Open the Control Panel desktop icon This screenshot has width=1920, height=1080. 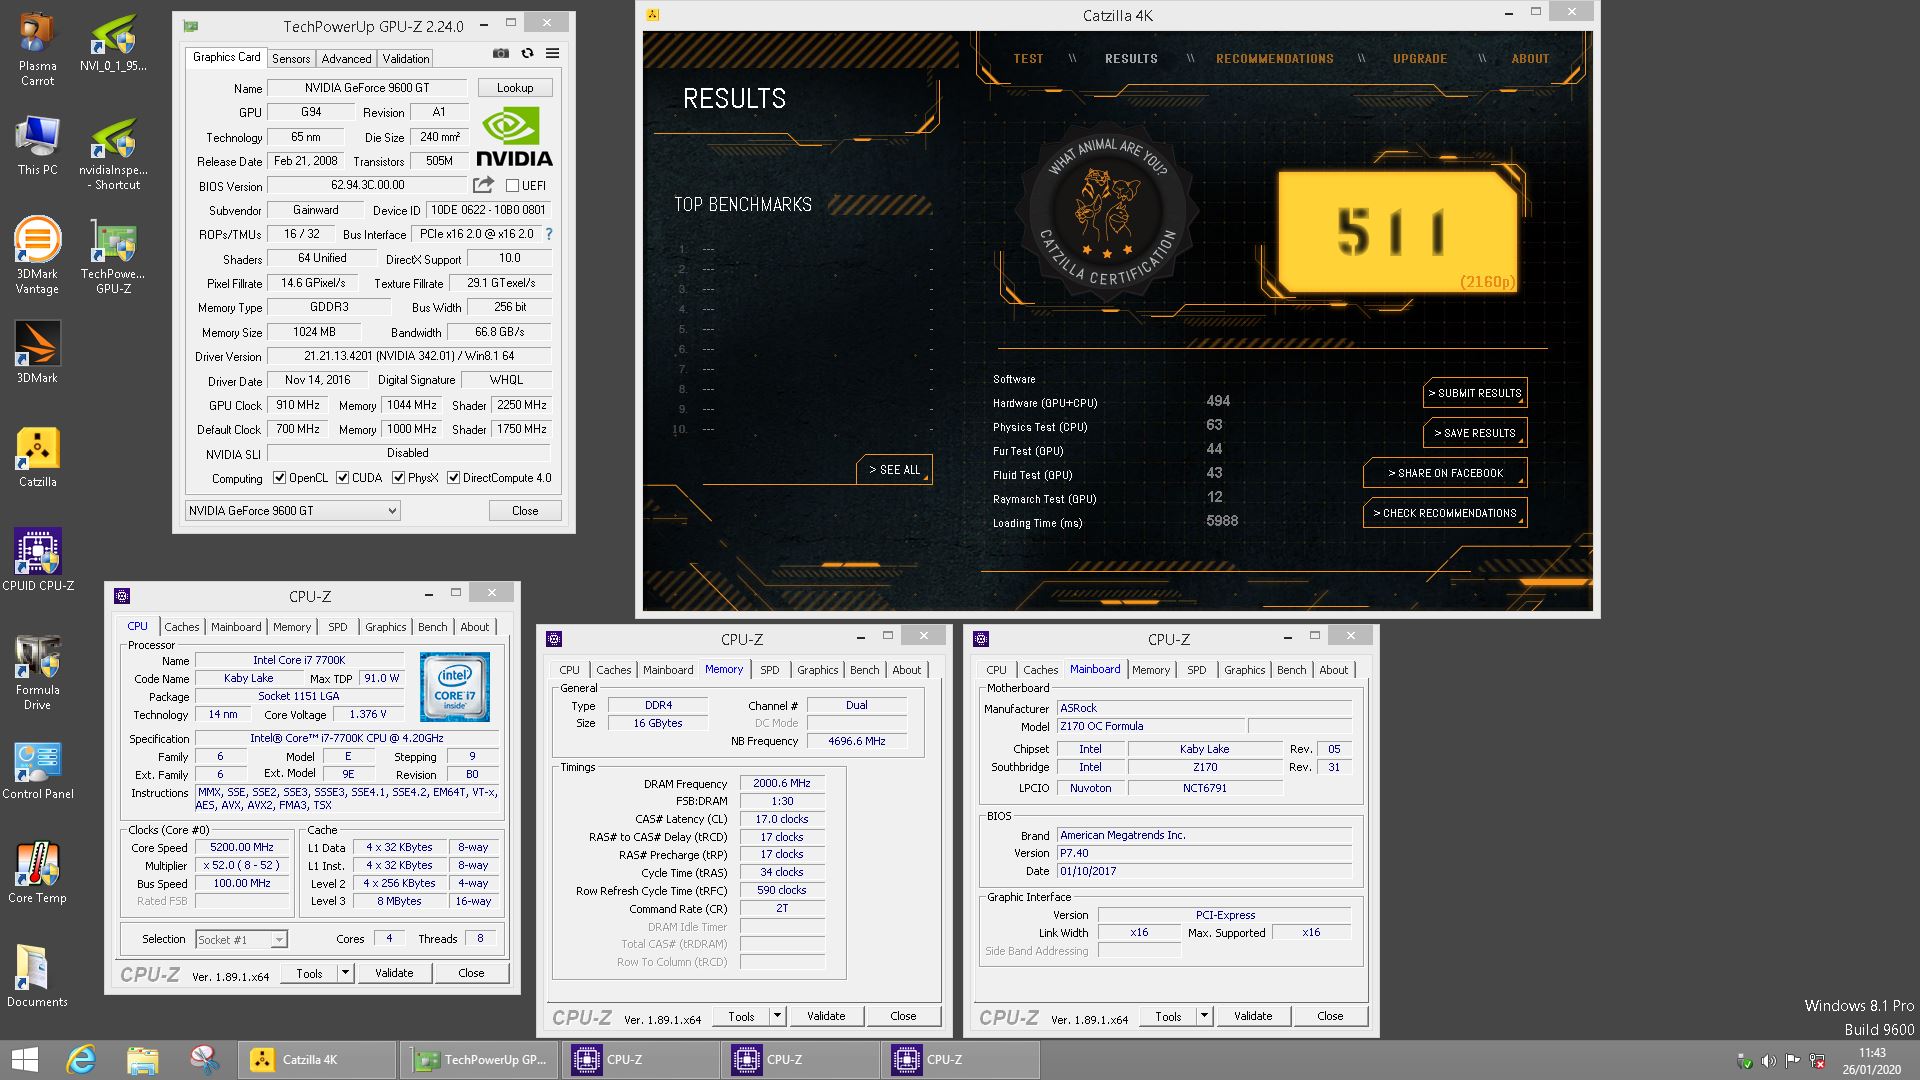click(x=37, y=770)
